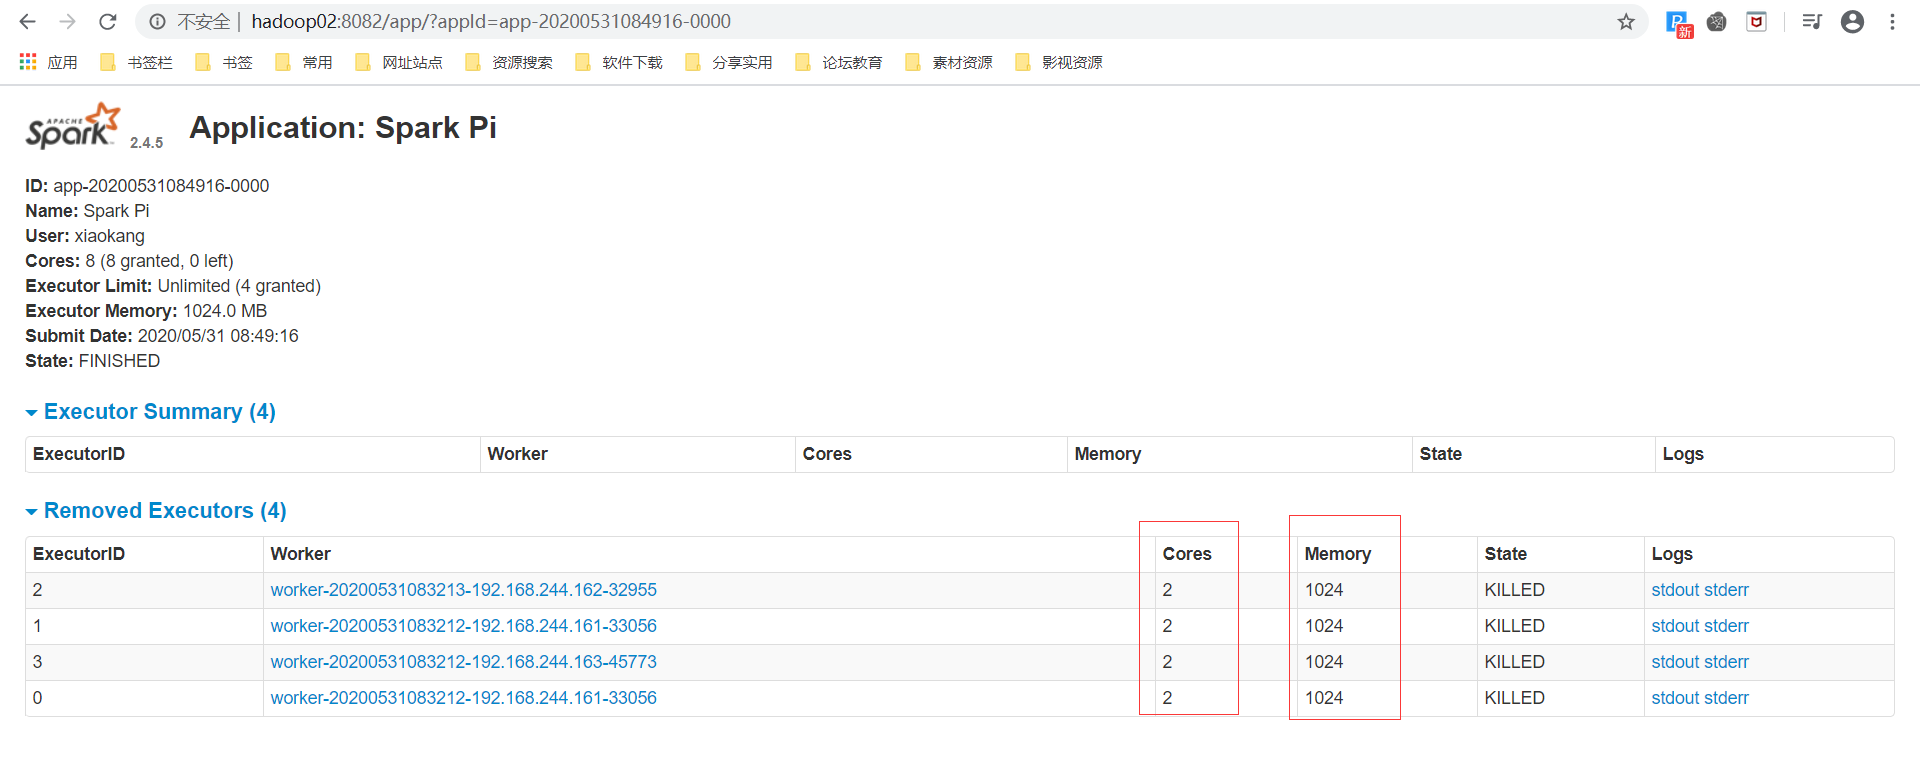Click the Apache Spark logo

[x=72, y=127]
